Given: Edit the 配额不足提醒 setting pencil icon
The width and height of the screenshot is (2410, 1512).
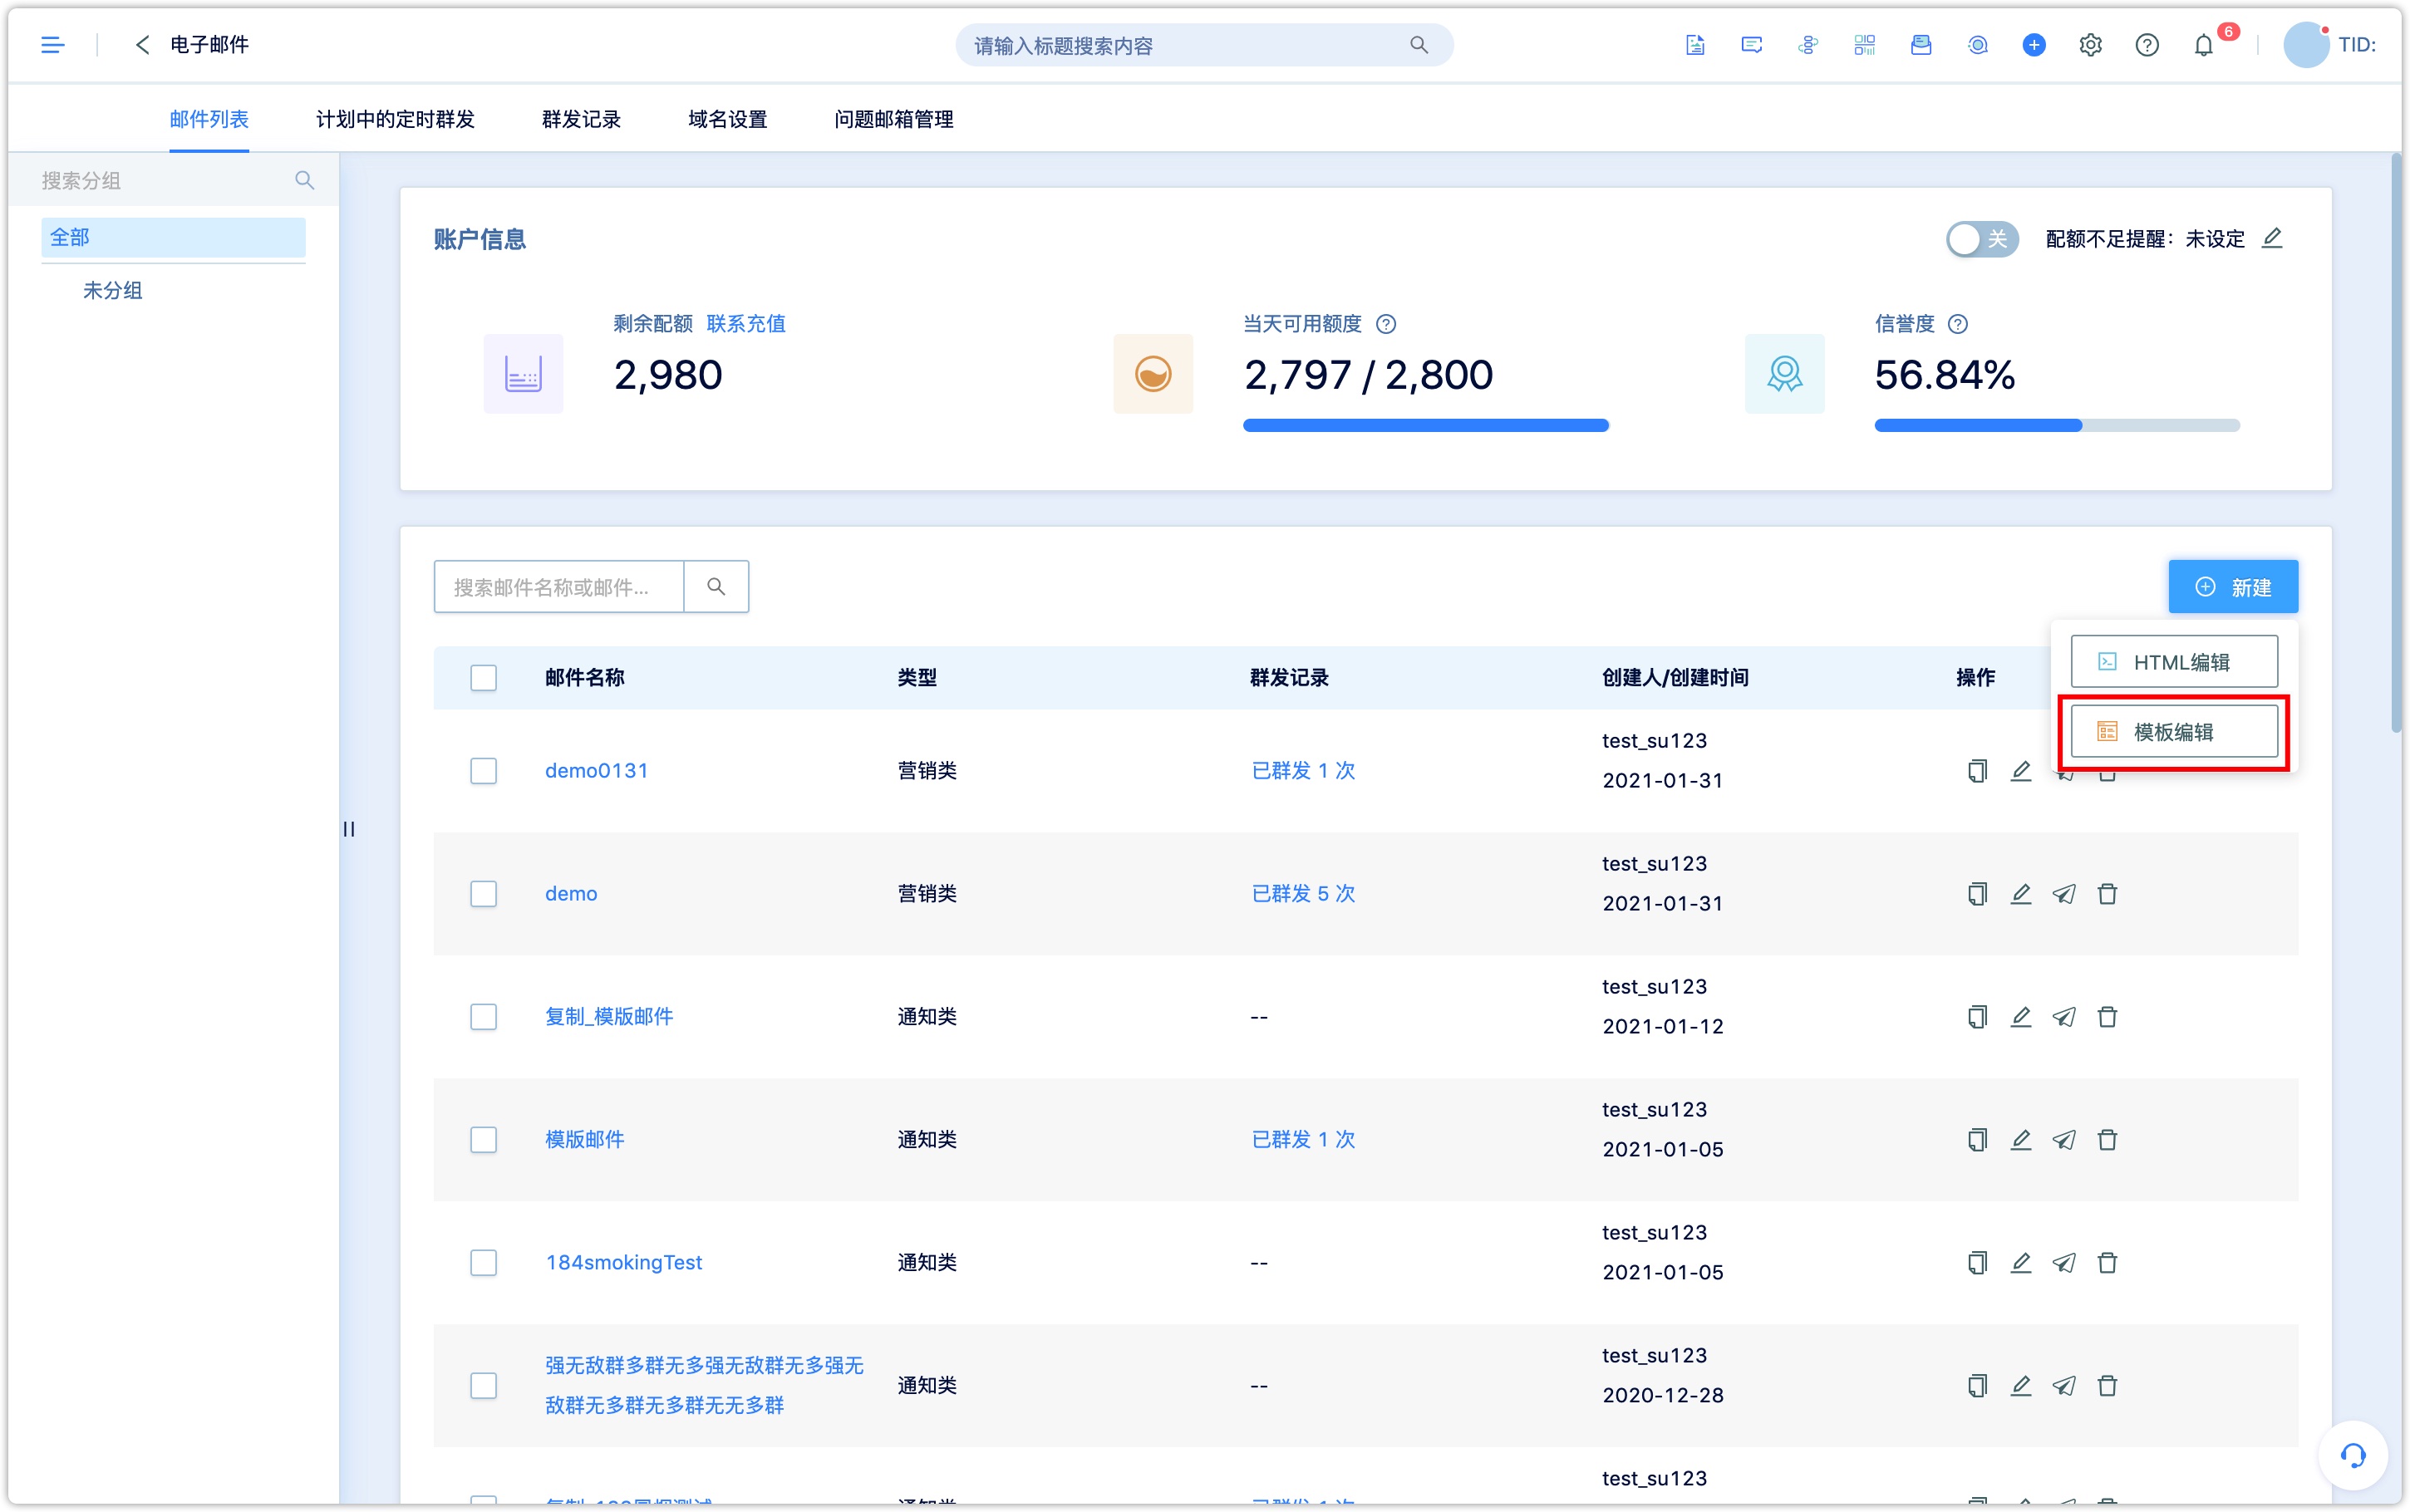Looking at the screenshot, I should (2271, 238).
